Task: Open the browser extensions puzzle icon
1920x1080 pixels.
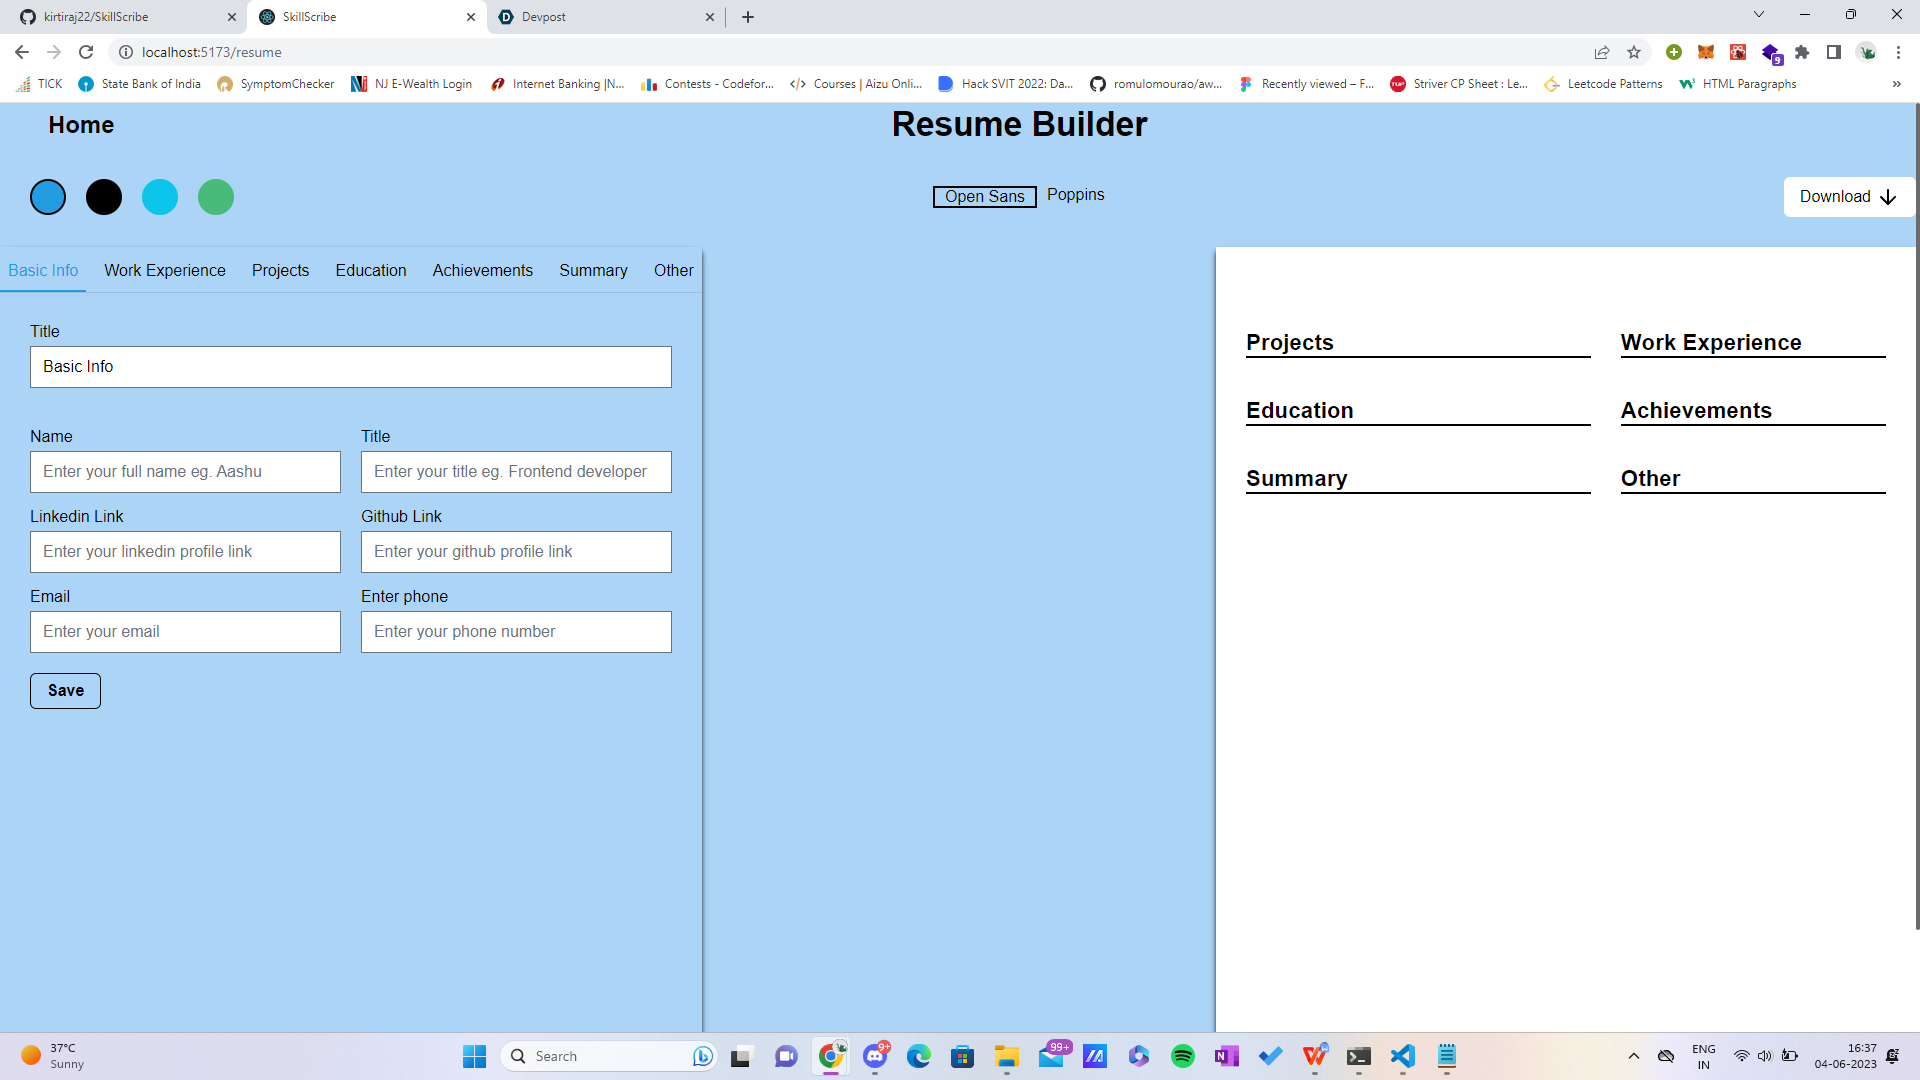Action: (1802, 52)
